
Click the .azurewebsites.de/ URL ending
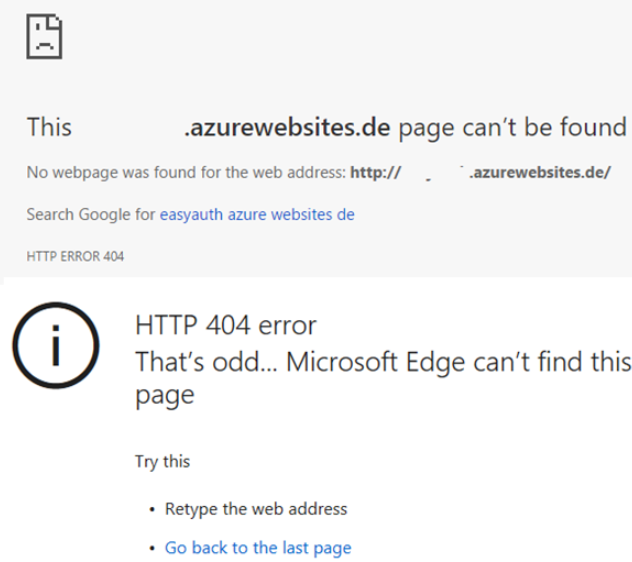(540, 173)
